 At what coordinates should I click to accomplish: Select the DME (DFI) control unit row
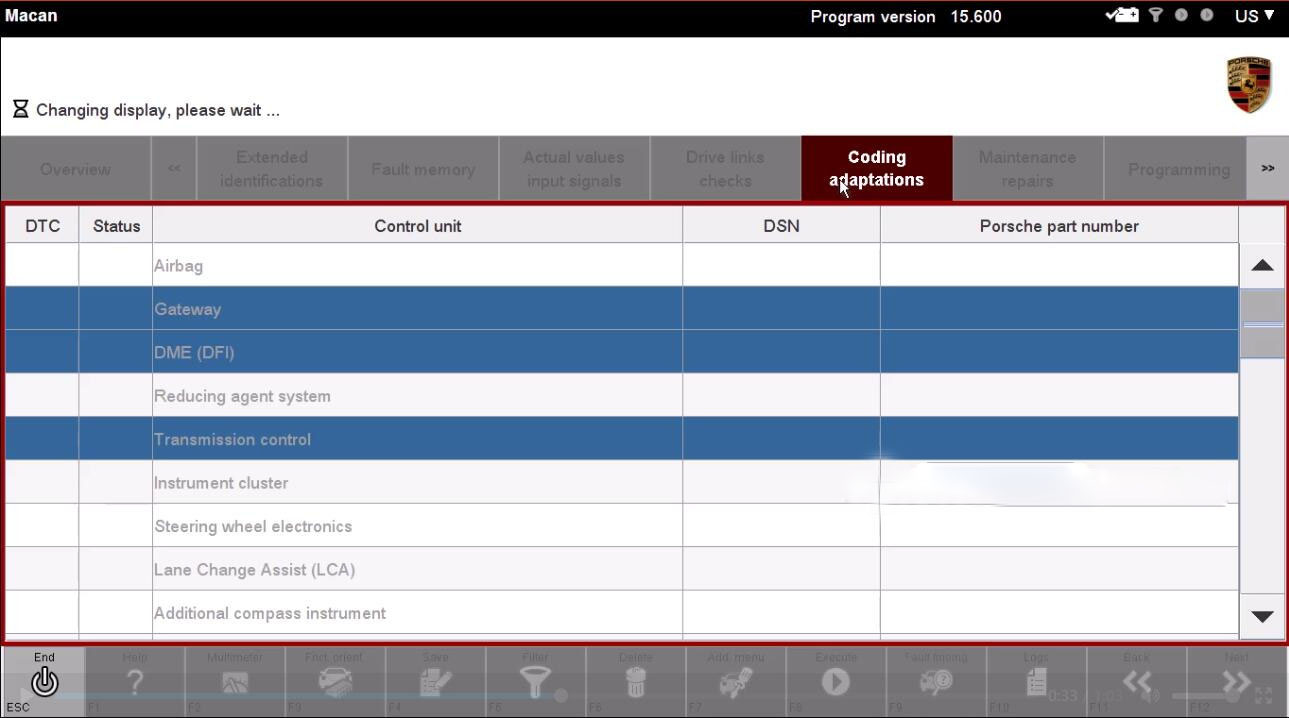(x=622, y=352)
